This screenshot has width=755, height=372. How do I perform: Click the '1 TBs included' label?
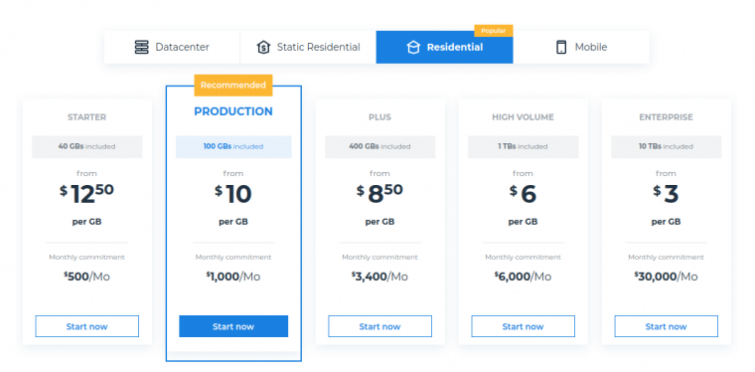click(523, 146)
